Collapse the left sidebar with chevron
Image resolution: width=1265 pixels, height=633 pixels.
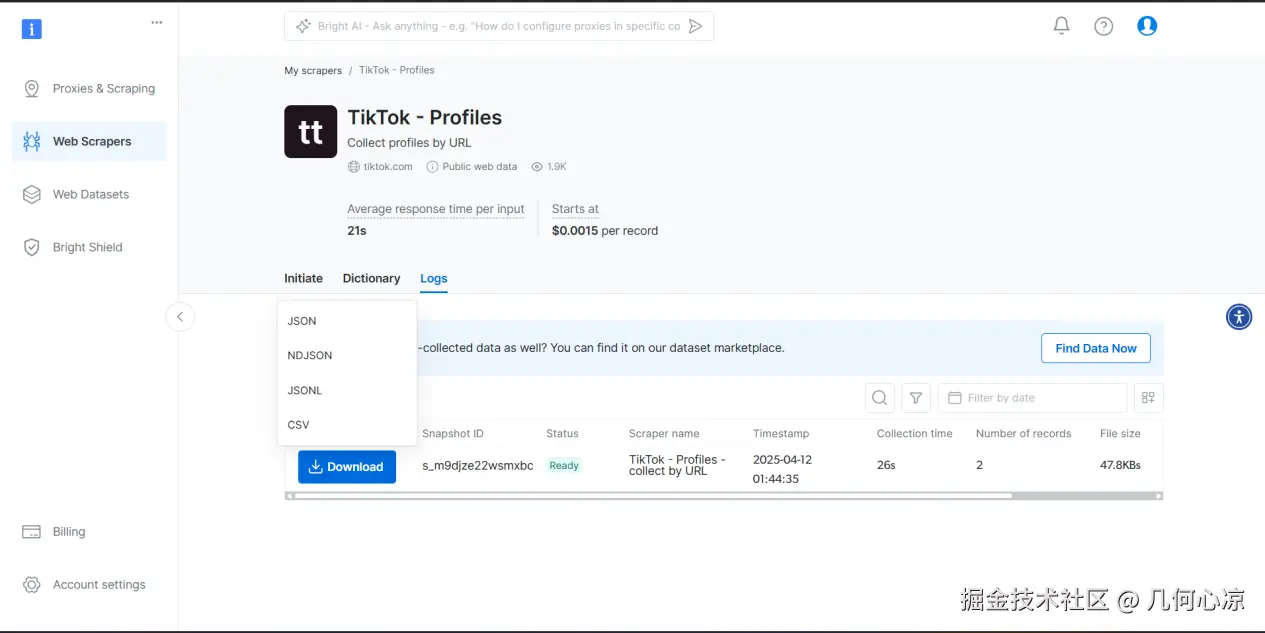[180, 317]
